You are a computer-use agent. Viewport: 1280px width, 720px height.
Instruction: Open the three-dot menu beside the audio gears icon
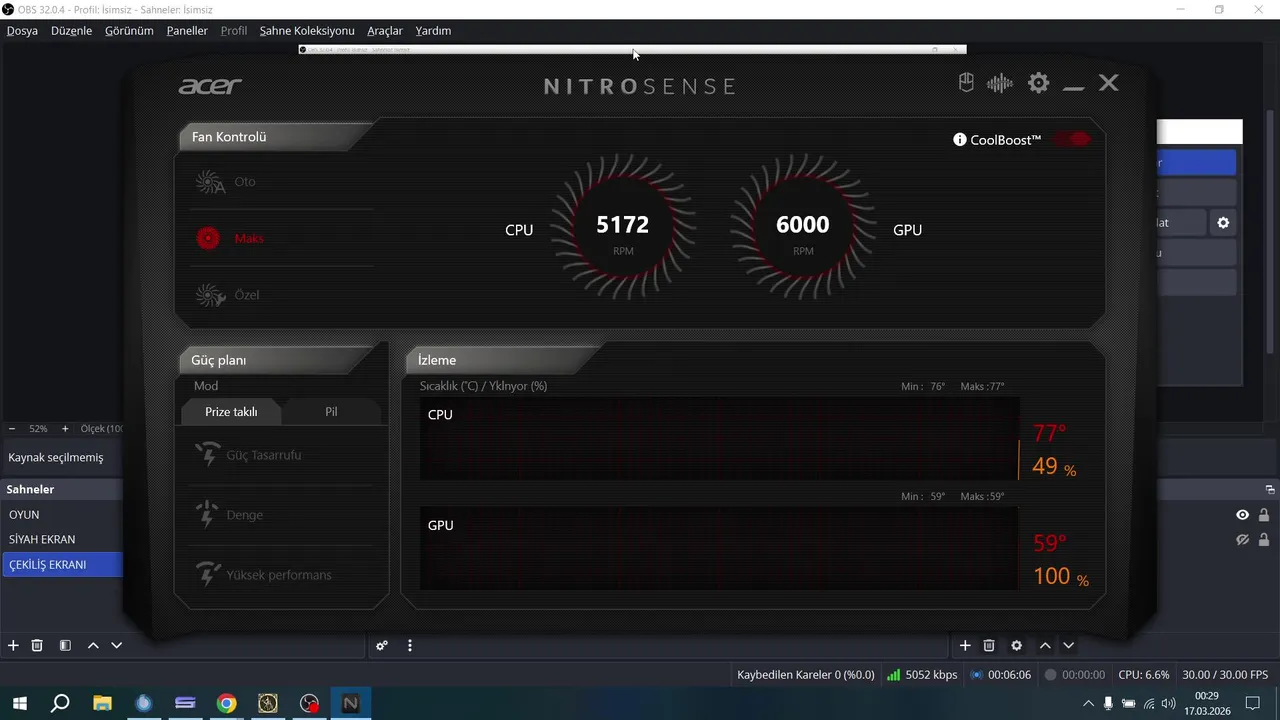coord(410,646)
